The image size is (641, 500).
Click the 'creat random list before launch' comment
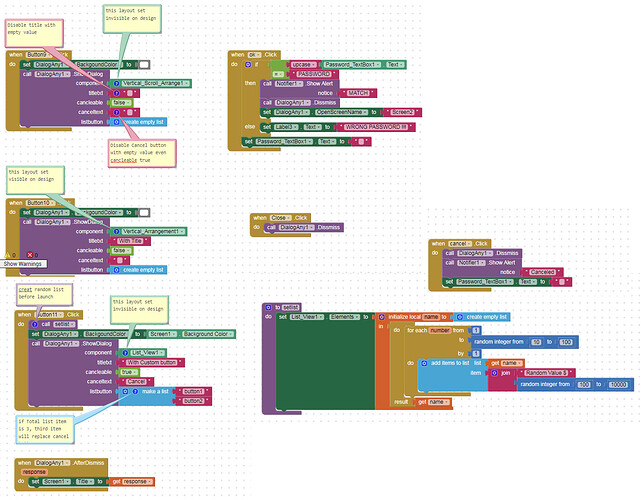point(44,294)
